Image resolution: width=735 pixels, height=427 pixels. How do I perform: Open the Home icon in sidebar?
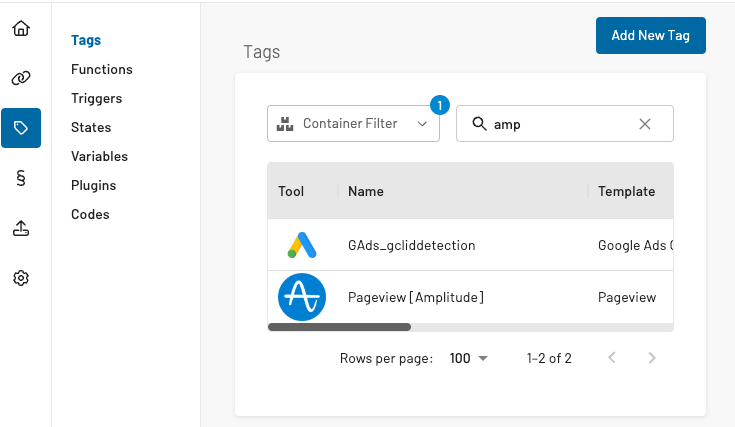(21, 27)
